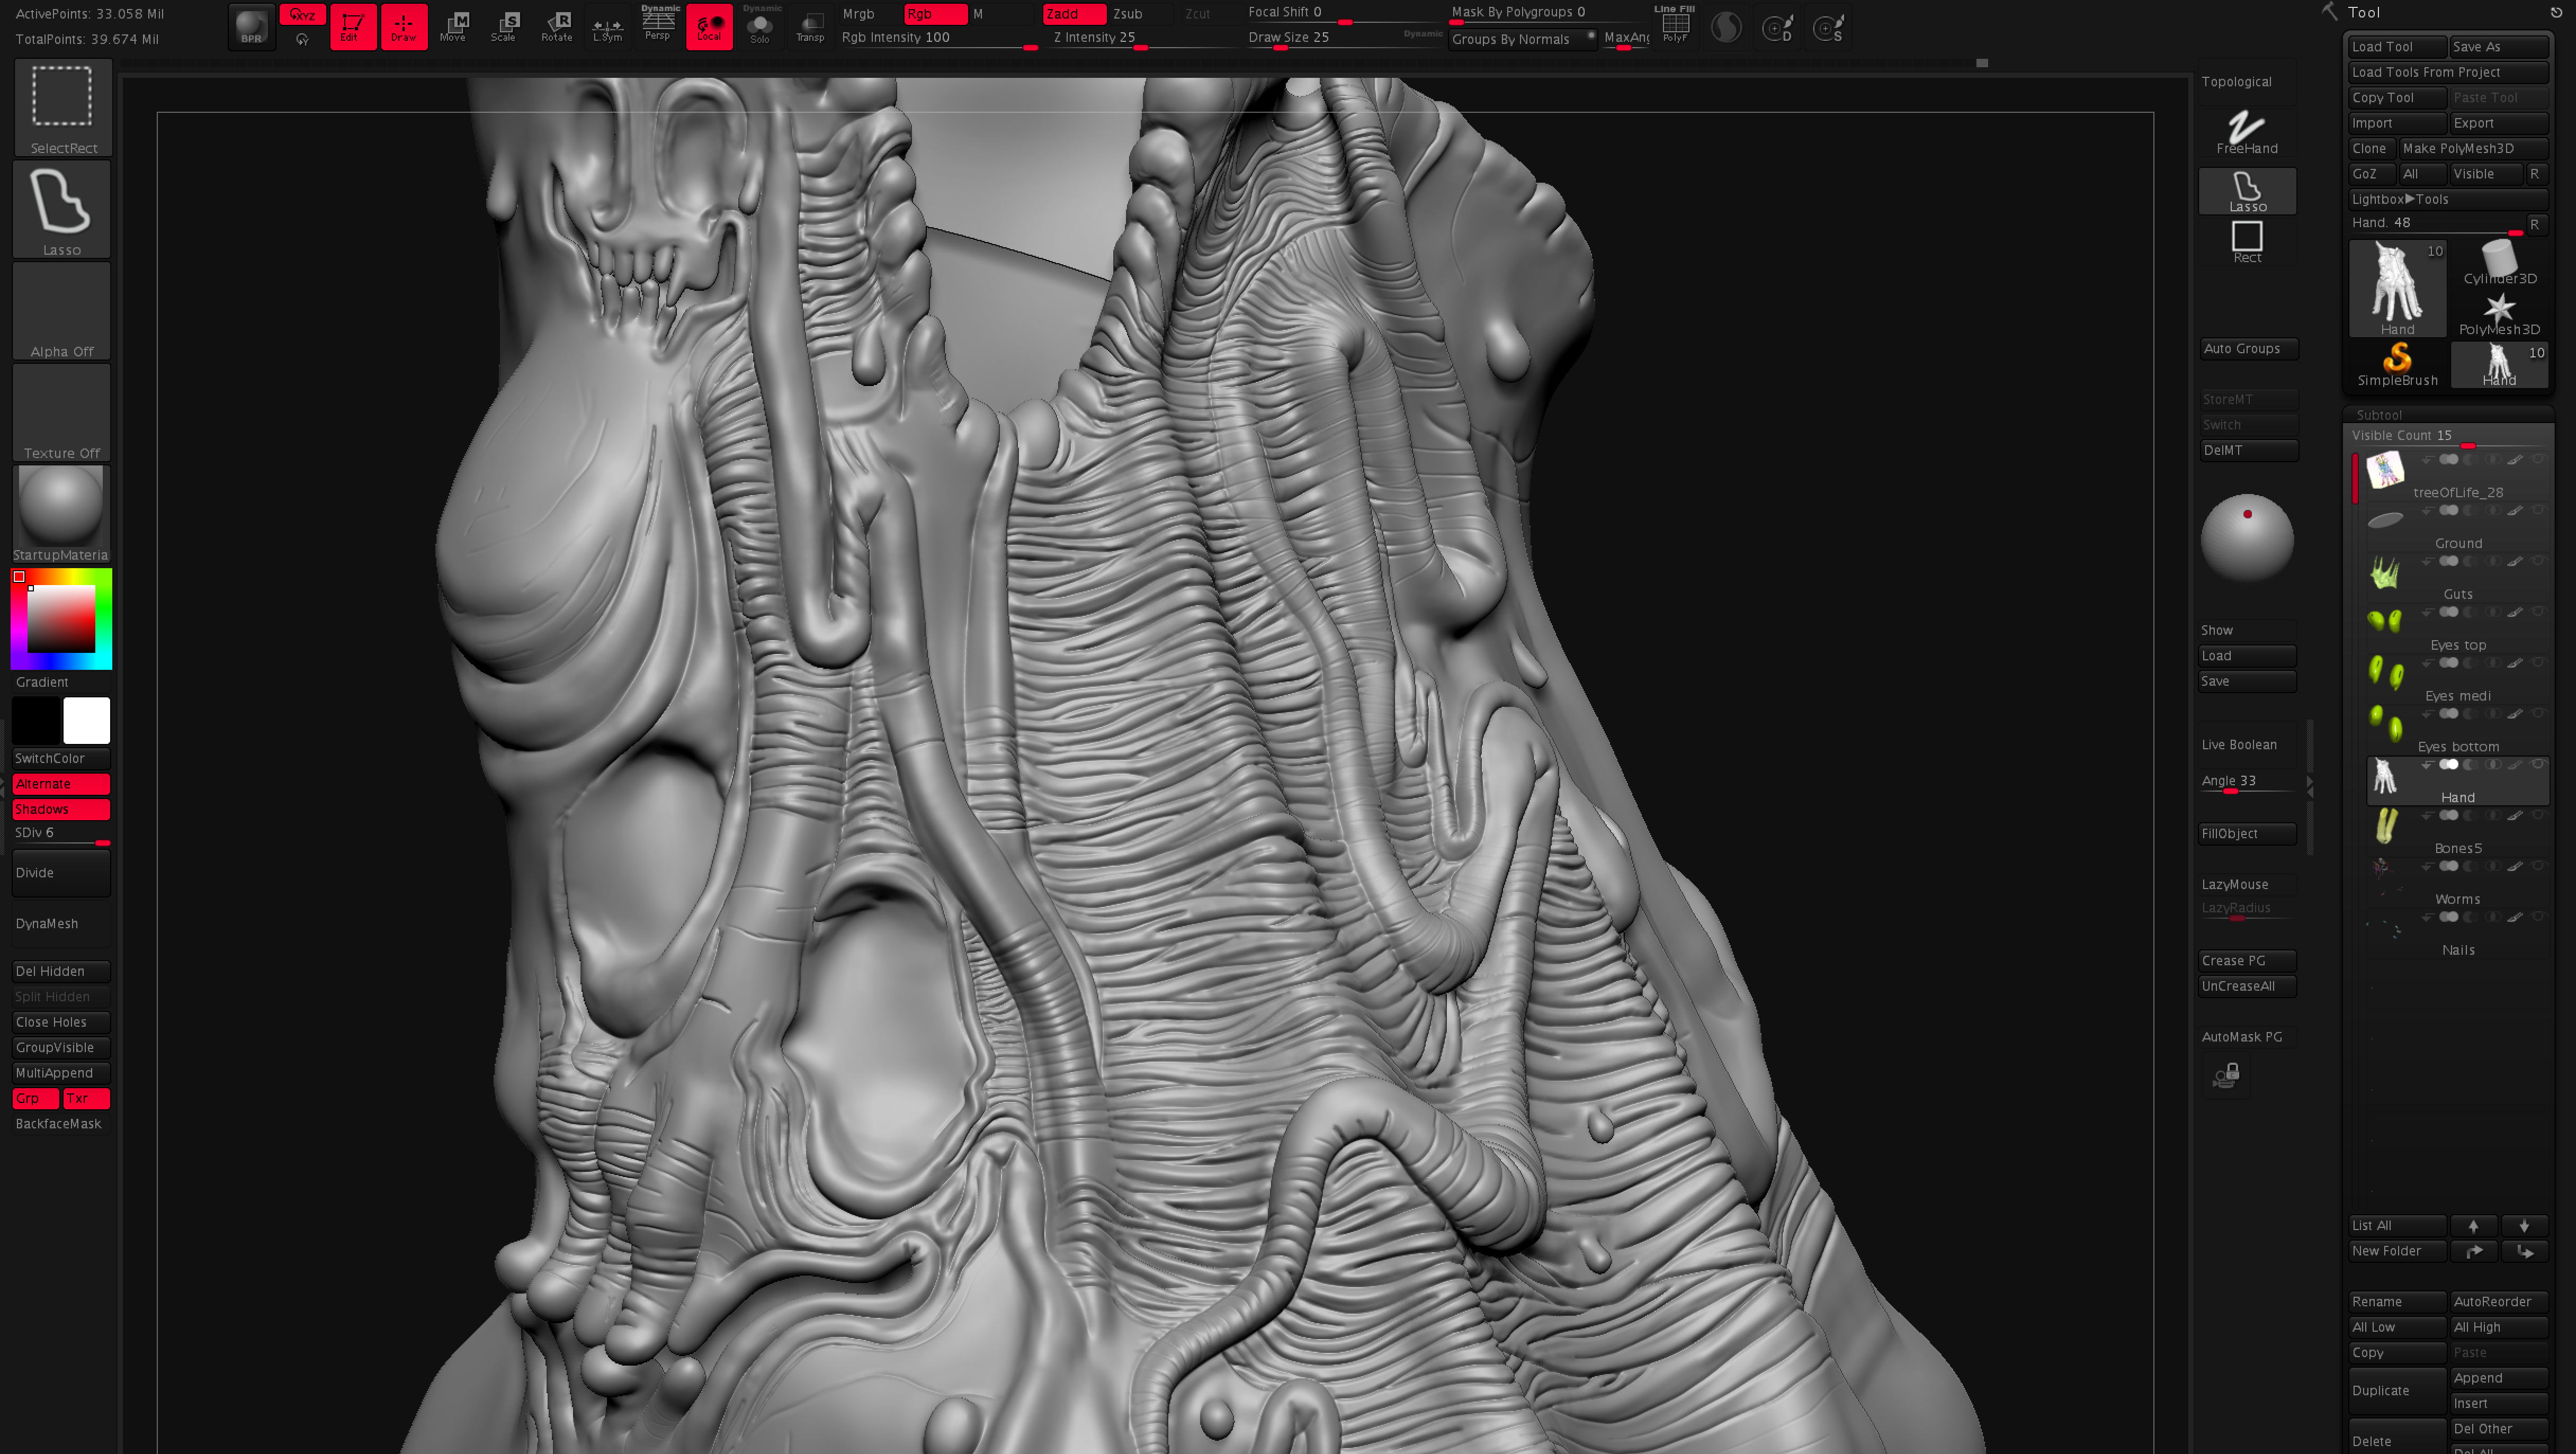Select the SelectRect brush icon
2576x1454 pixels.
click(62, 107)
